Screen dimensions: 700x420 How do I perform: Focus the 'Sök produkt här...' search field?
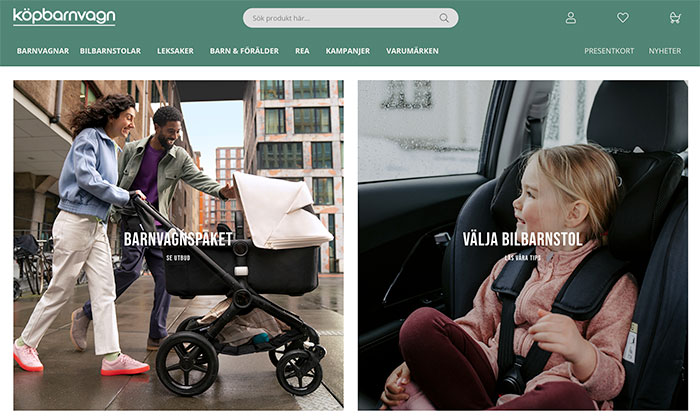click(350, 18)
